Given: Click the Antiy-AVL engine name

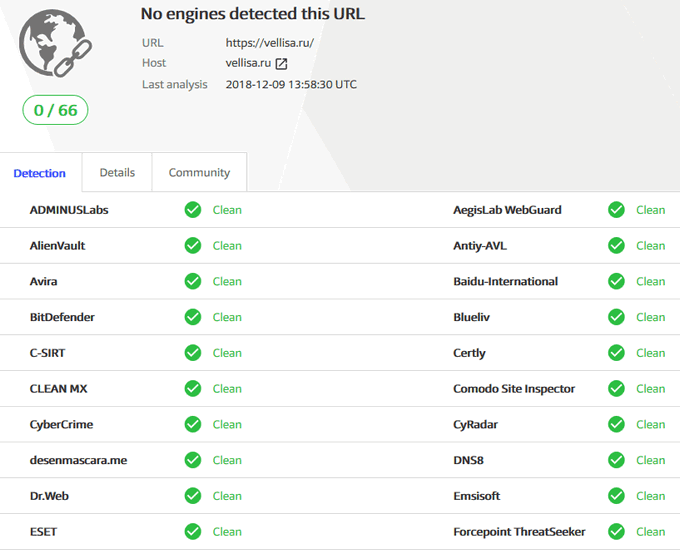Looking at the screenshot, I should (x=480, y=246).
